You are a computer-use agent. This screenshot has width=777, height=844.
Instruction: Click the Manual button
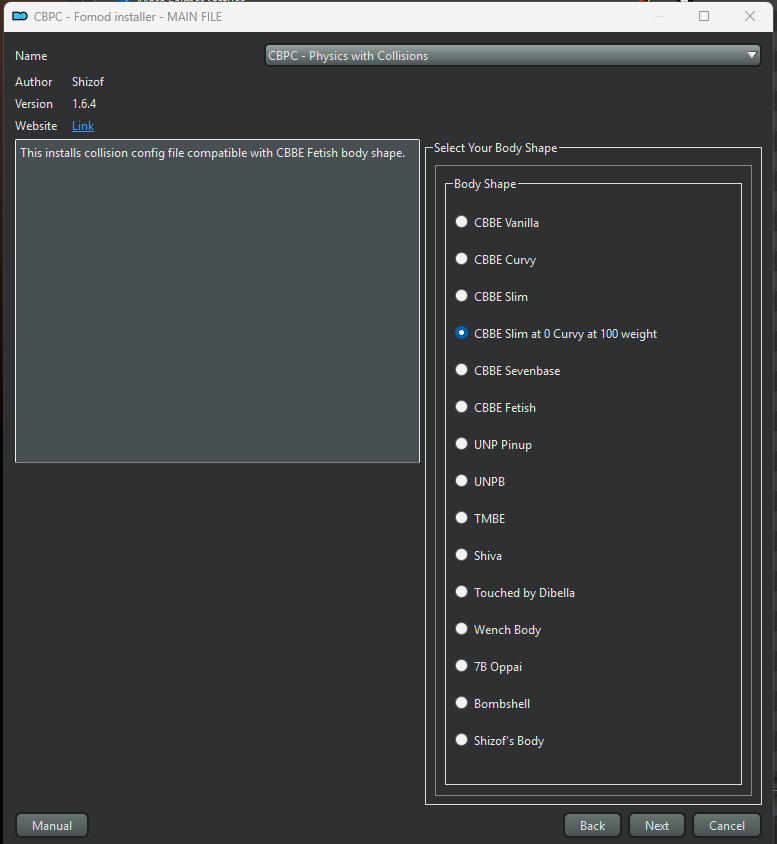pyautogui.click(x=52, y=825)
